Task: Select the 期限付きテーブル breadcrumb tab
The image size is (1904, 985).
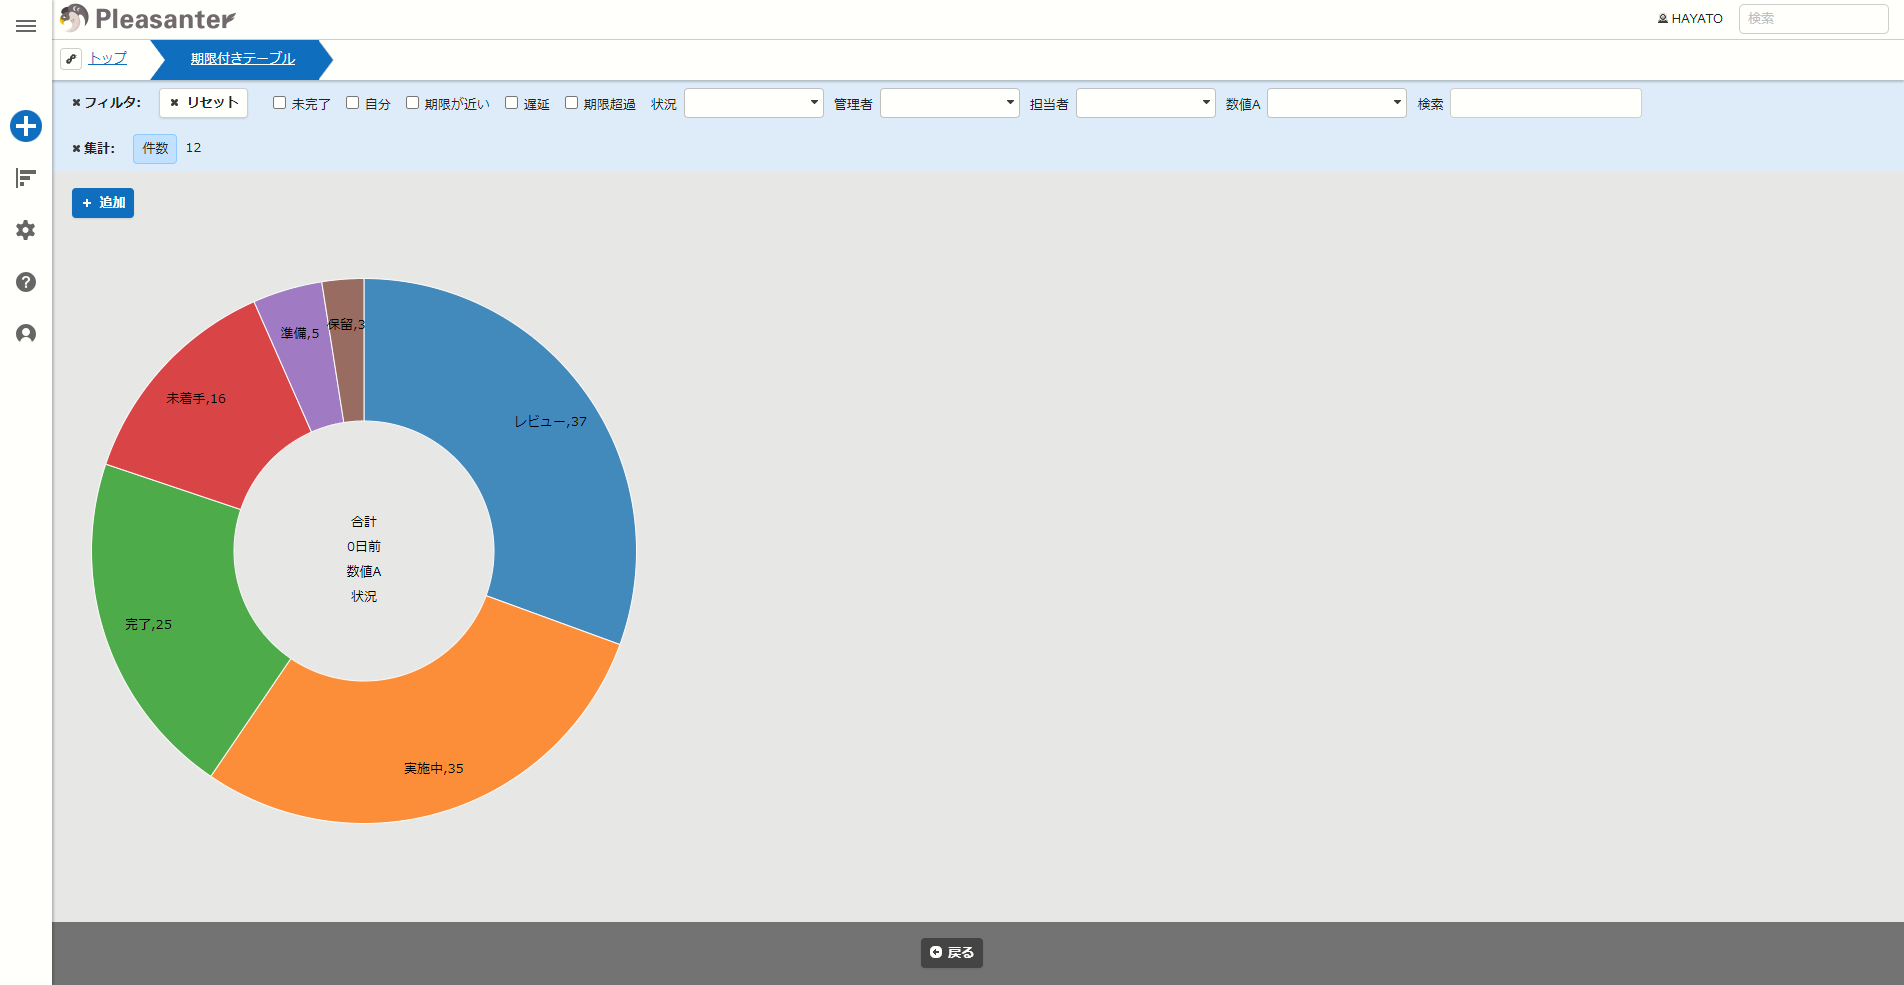Action: (243, 59)
